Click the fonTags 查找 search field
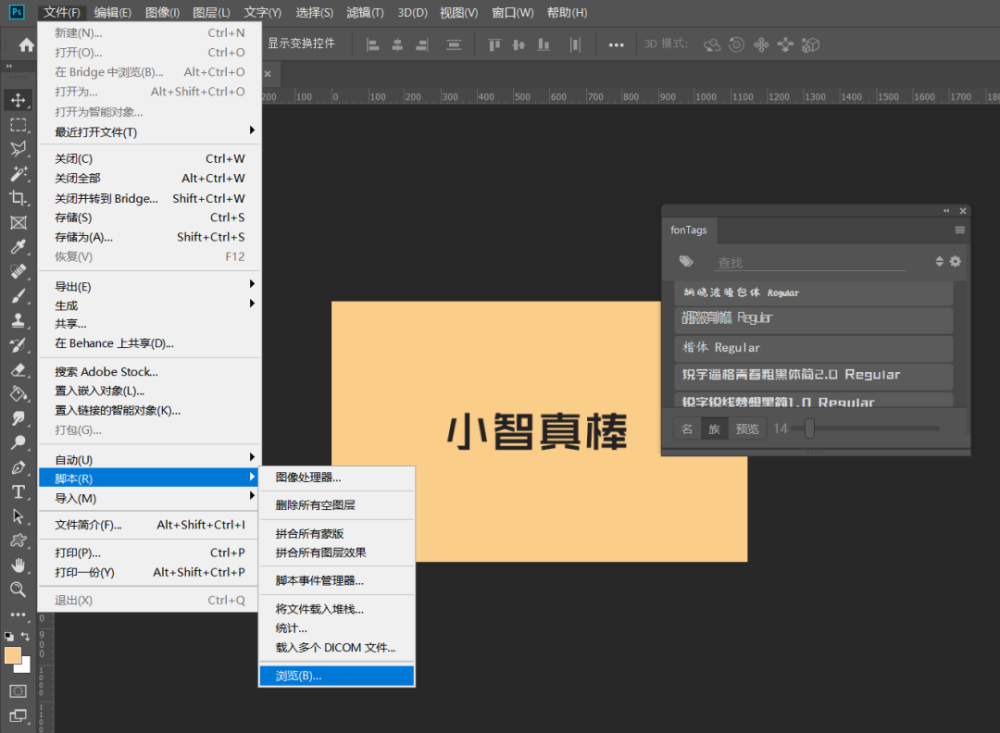The image size is (1000, 733). (x=811, y=262)
